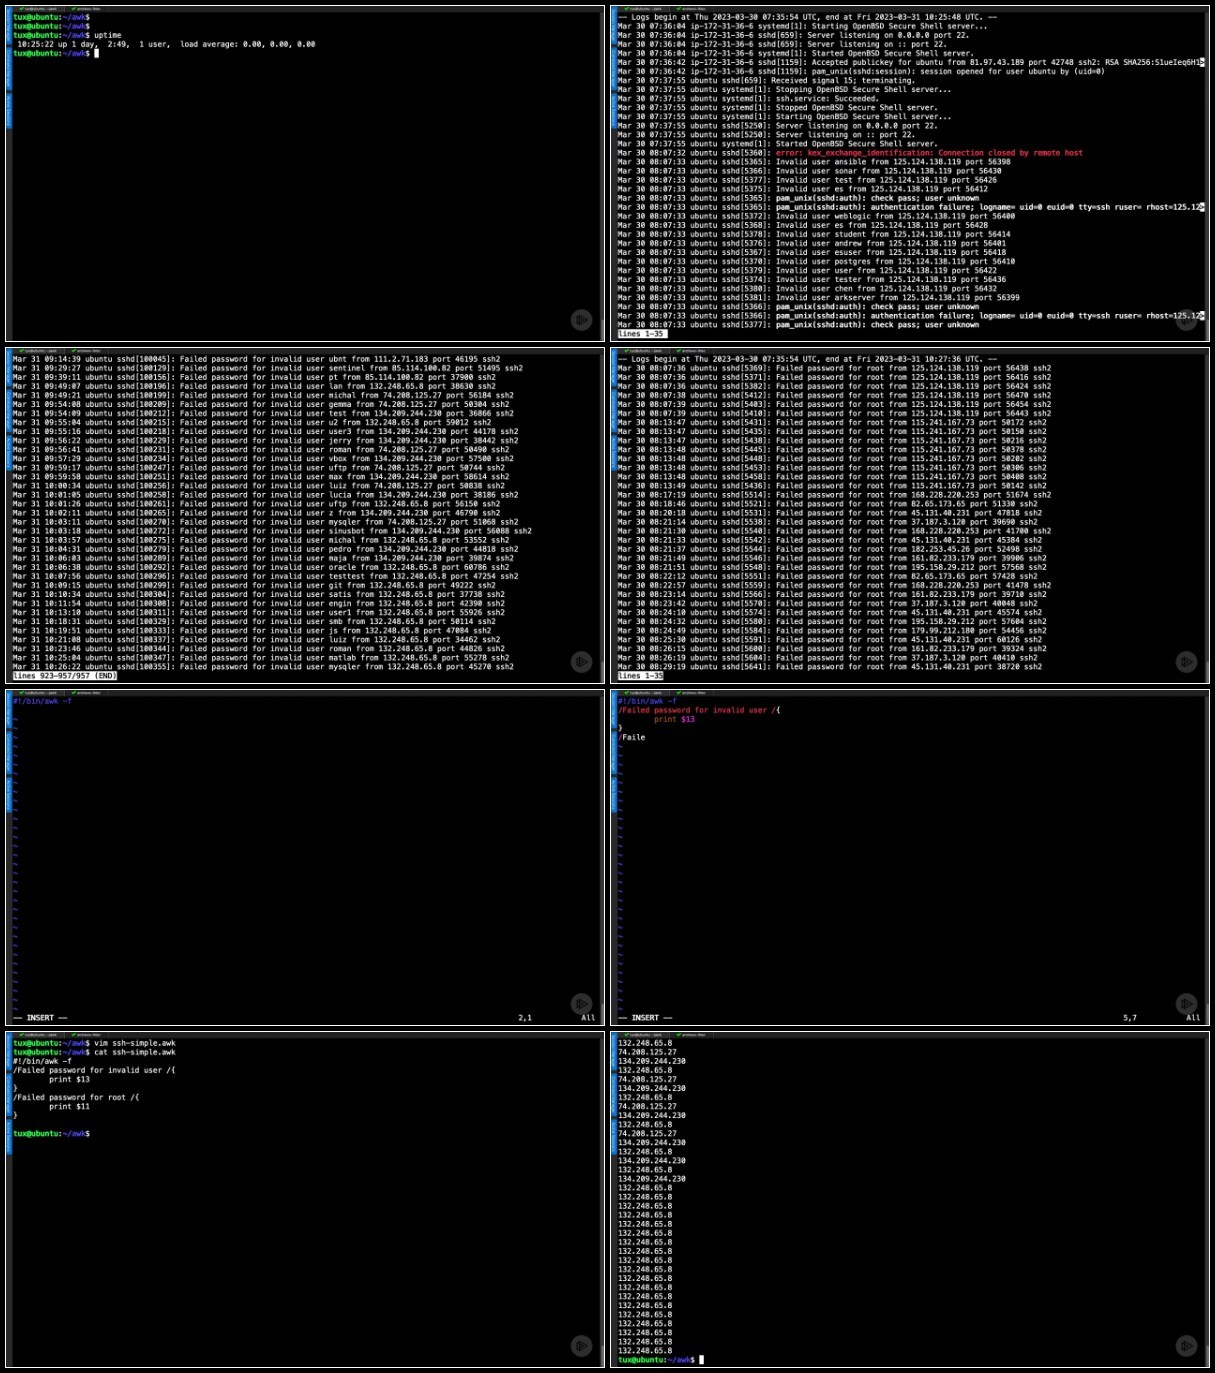1215x1373 pixels.
Task: Click partially typed '/Faile' line in vim
Action: [x=632, y=737]
